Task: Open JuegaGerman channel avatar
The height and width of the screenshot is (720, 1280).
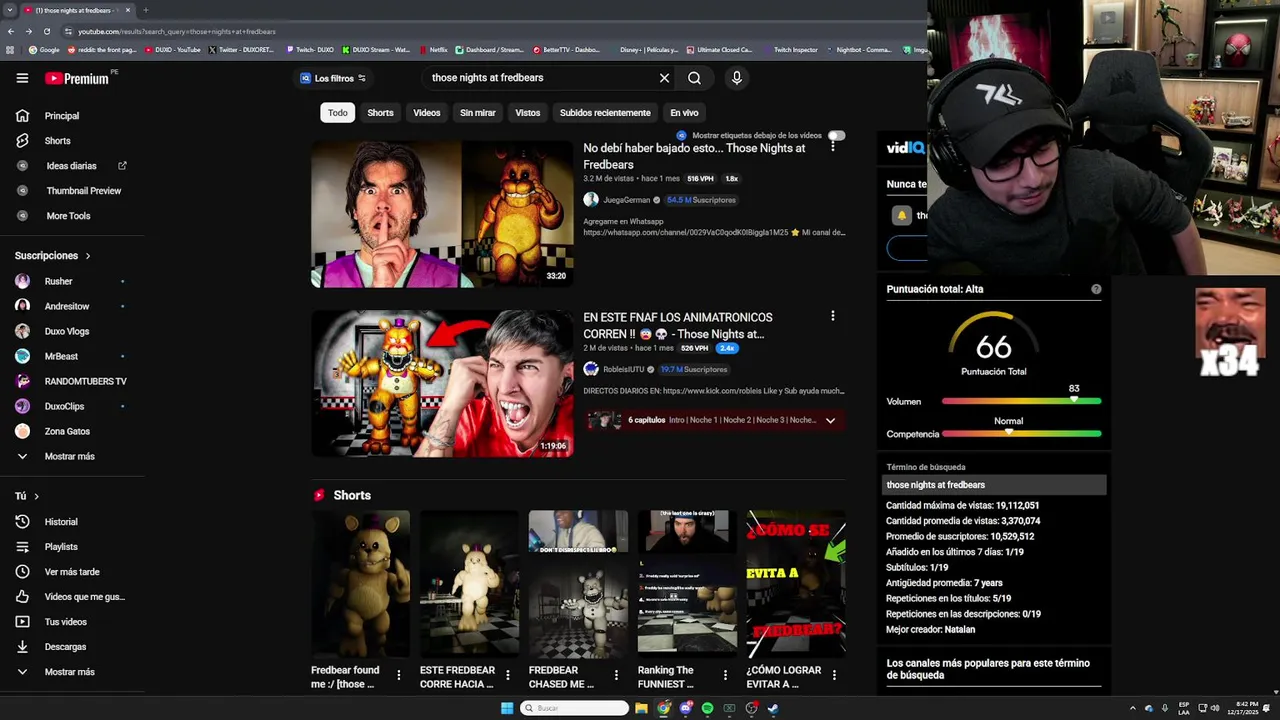Action: pyautogui.click(x=591, y=200)
